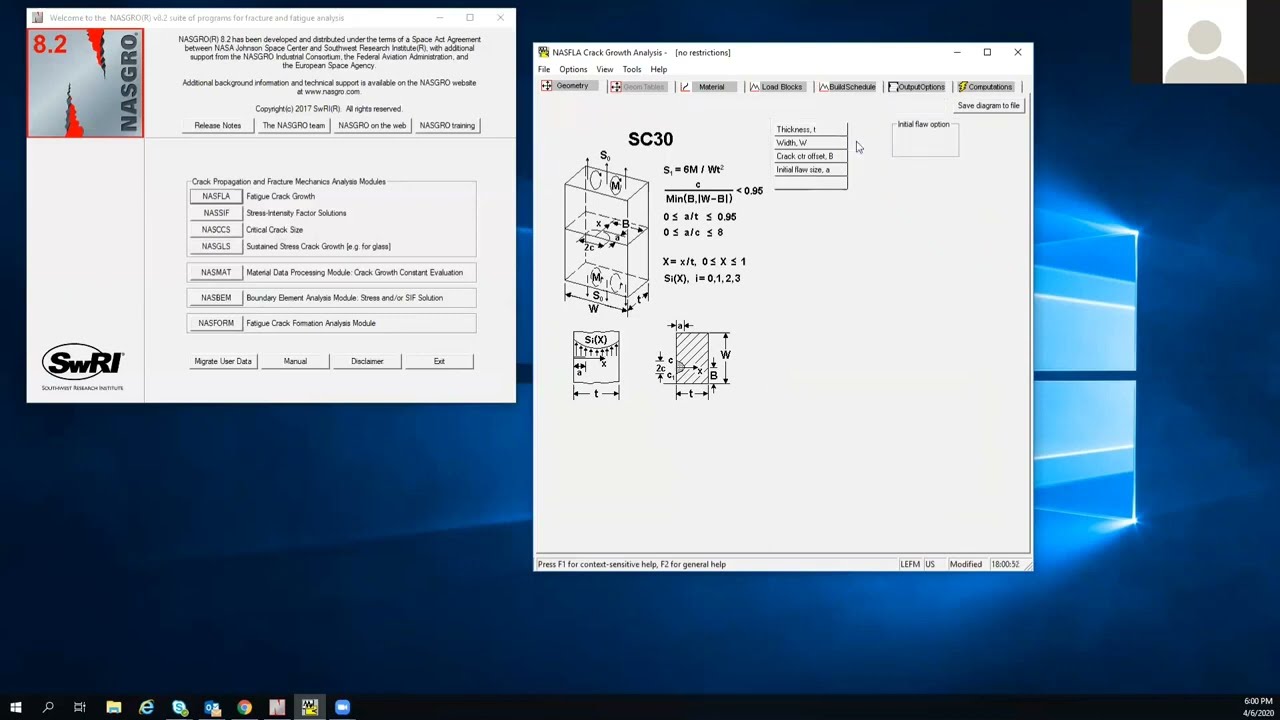Launch the NASBEM Boundary Element module

point(216,298)
